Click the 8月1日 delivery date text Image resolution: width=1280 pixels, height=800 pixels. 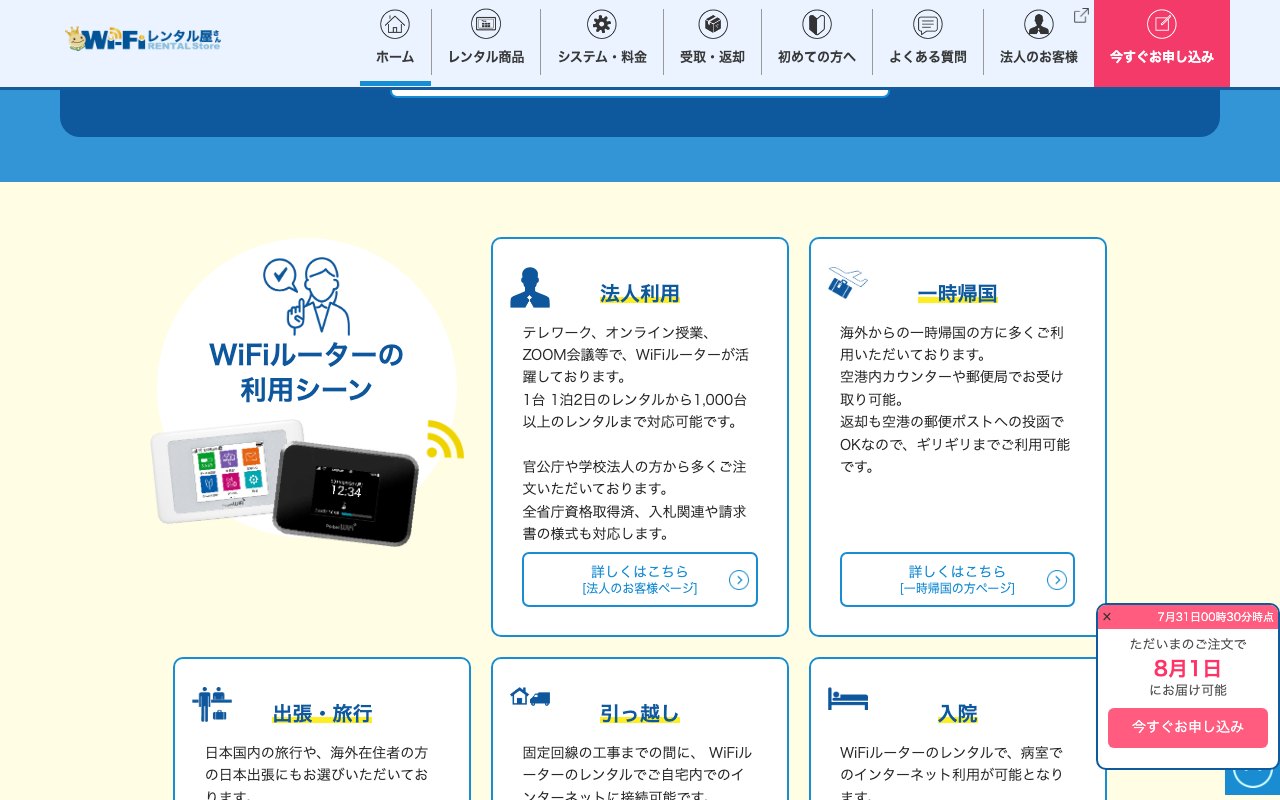click(x=1188, y=668)
